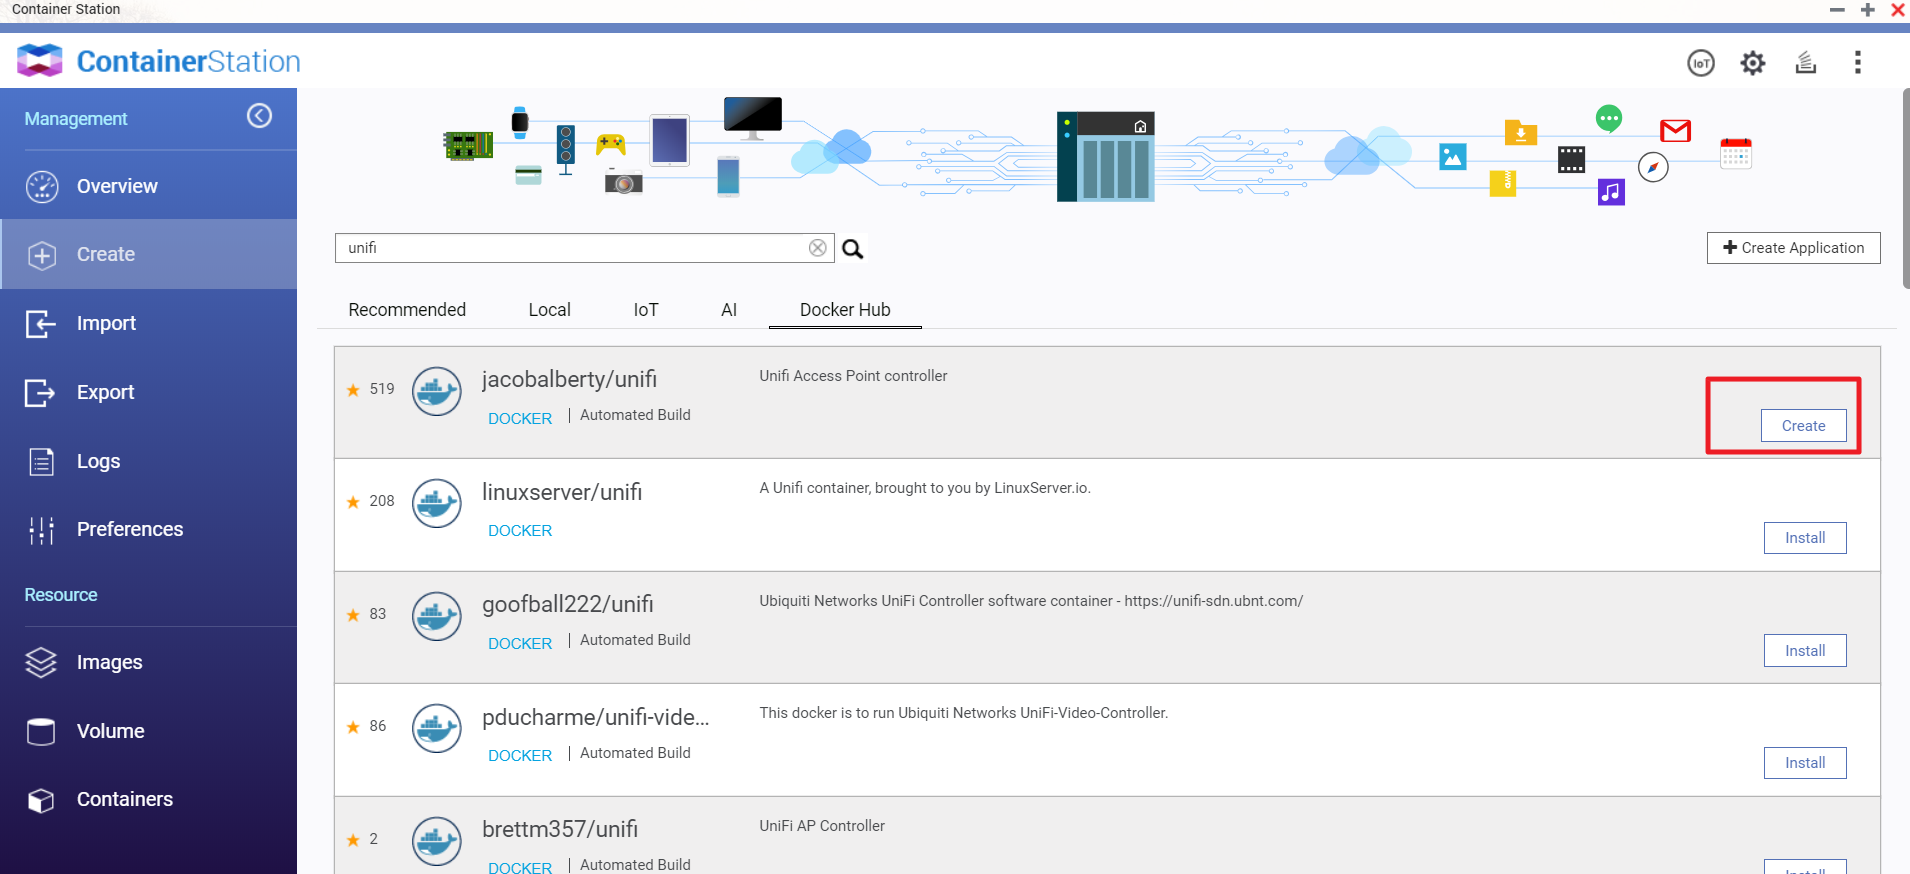
Task: Clear the unifi search field
Action: [817, 248]
